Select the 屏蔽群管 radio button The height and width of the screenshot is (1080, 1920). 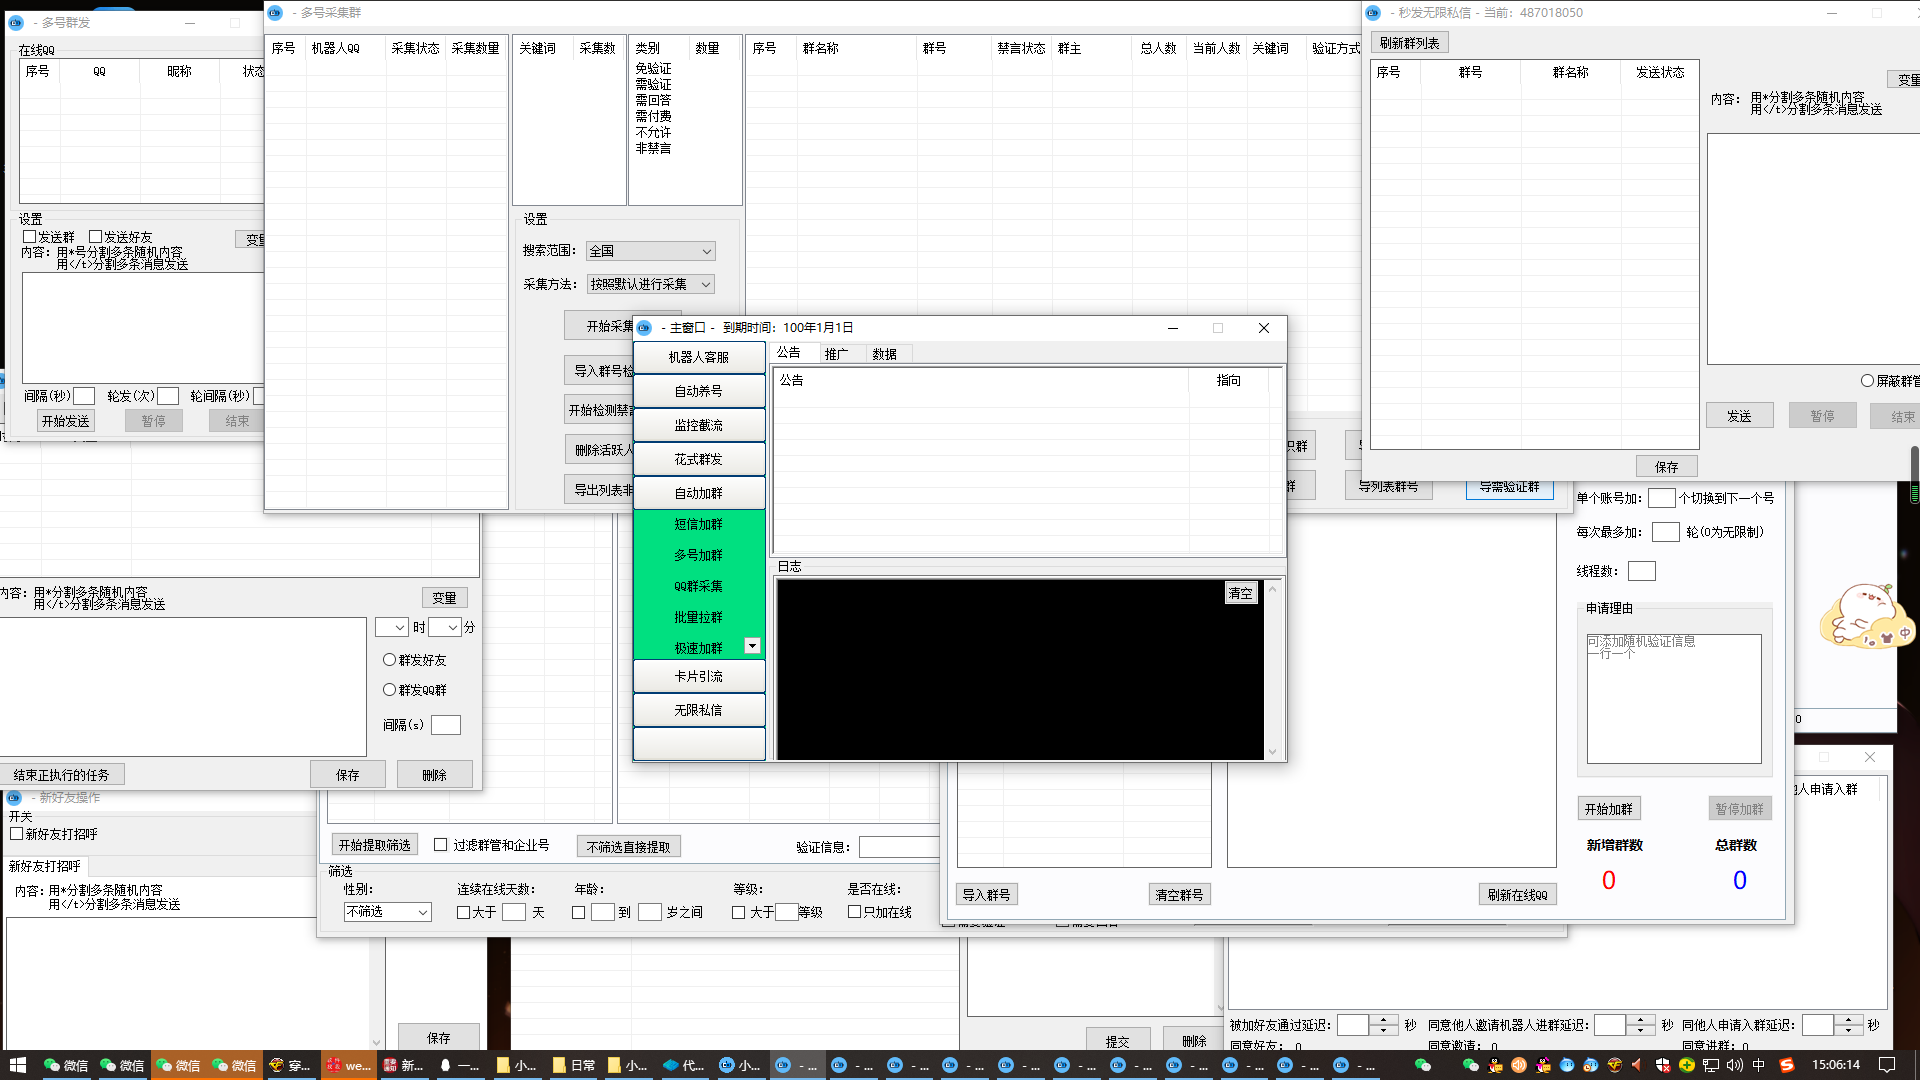(x=1867, y=380)
